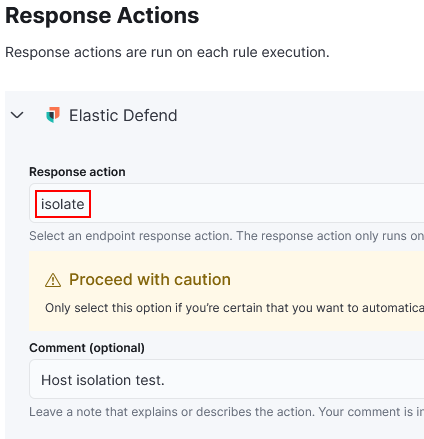
Task: Focus the Comment (optional) input field
Action: click(x=227, y=379)
